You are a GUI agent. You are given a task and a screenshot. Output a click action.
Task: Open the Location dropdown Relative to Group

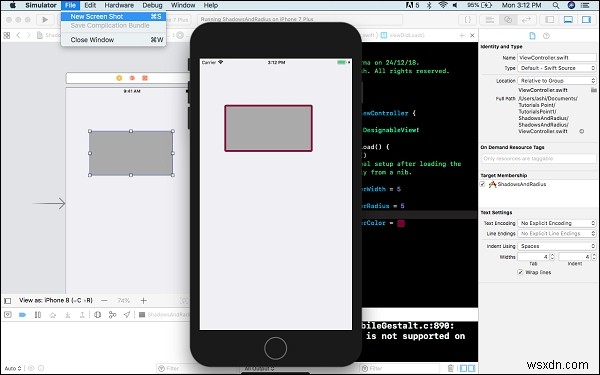point(557,81)
